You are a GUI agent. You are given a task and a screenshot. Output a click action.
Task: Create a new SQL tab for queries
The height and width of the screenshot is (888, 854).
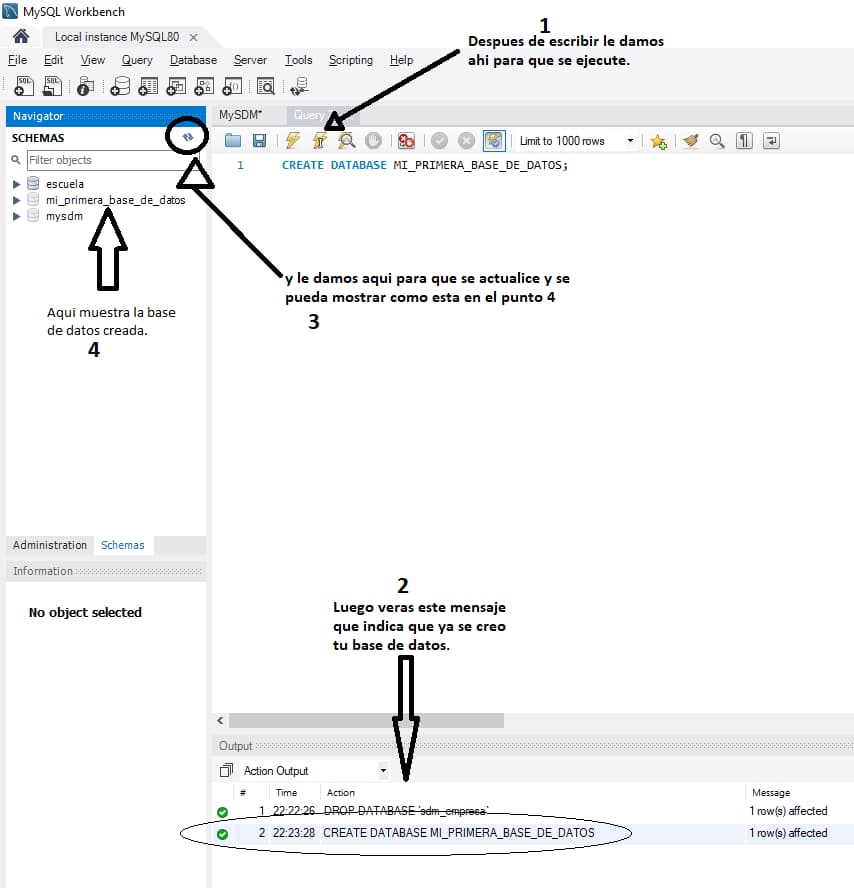click(24, 86)
